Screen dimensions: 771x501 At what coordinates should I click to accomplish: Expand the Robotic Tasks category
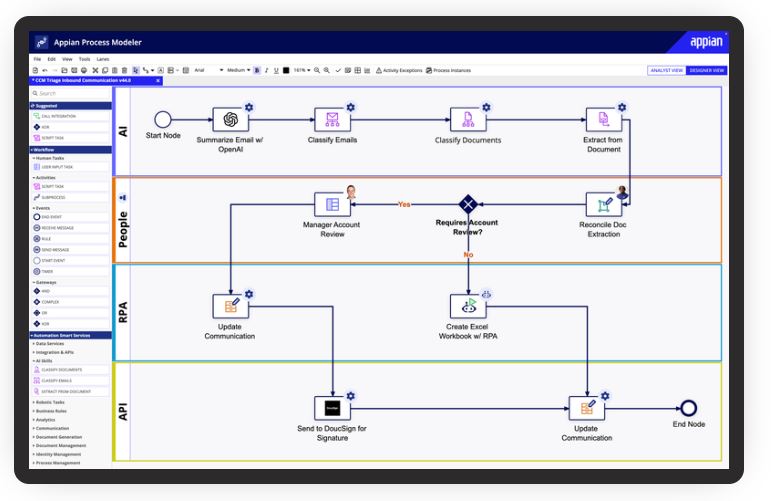[x=51, y=400]
